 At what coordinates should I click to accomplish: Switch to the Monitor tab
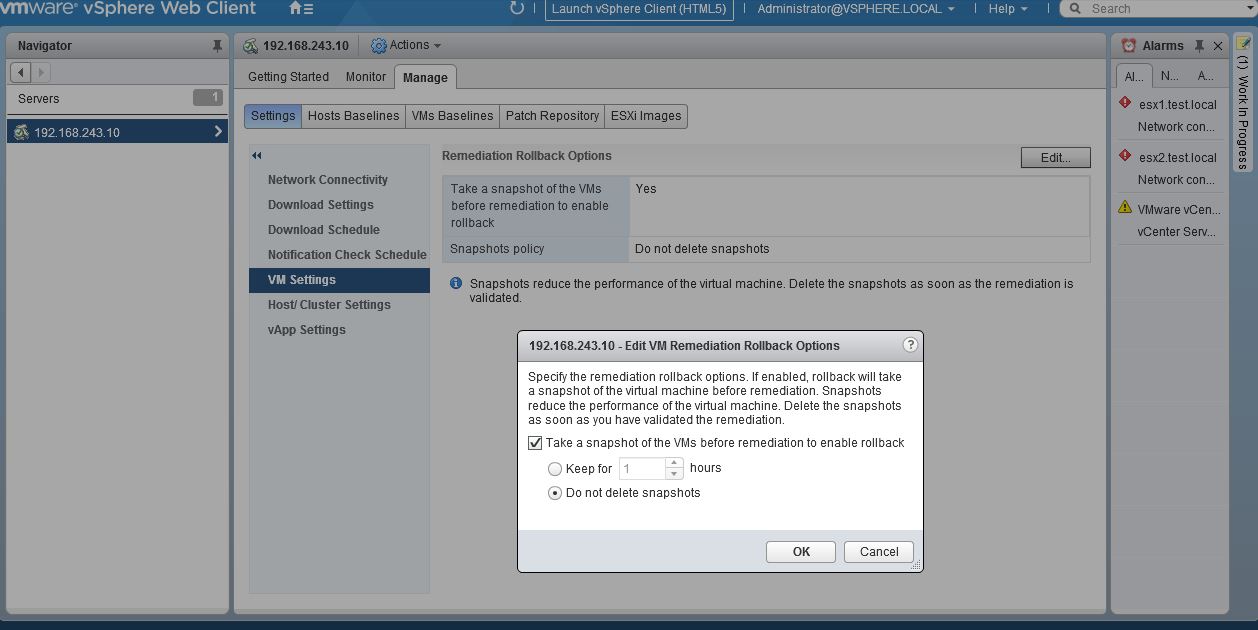[x=366, y=77]
